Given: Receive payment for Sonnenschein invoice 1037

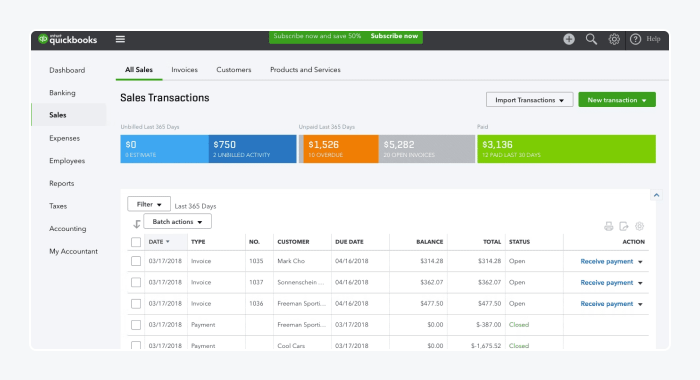Looking at the screenshot, I should [x=607, y=282].
